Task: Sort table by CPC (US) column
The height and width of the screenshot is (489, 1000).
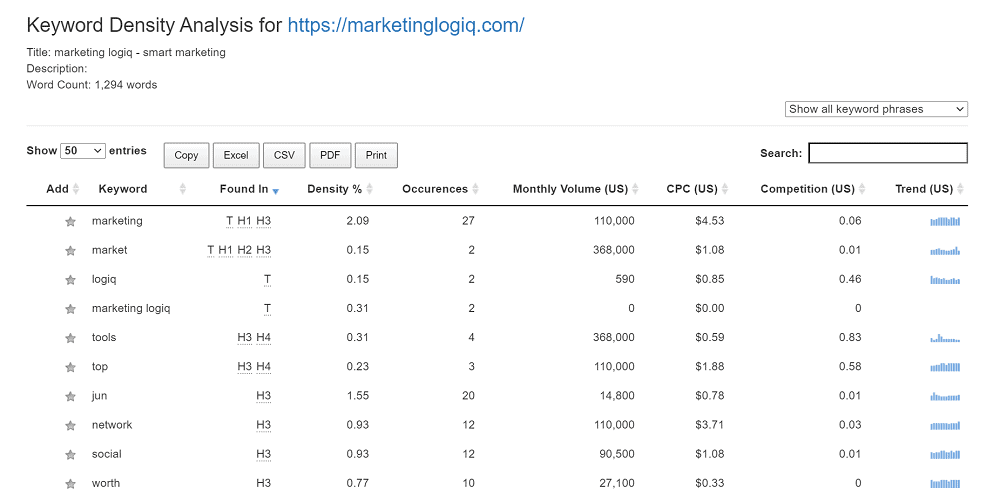Action: (x=697, y=189)
